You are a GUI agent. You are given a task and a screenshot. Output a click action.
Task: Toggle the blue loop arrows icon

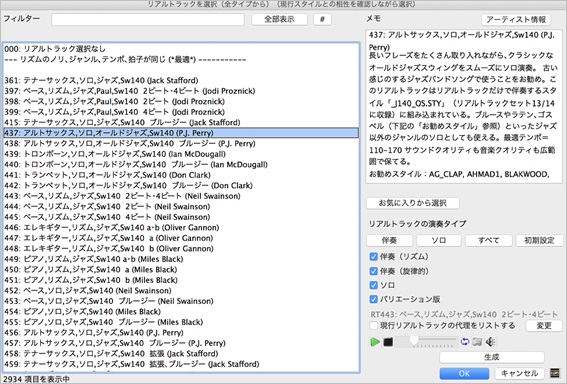click(x=465, y=342)
